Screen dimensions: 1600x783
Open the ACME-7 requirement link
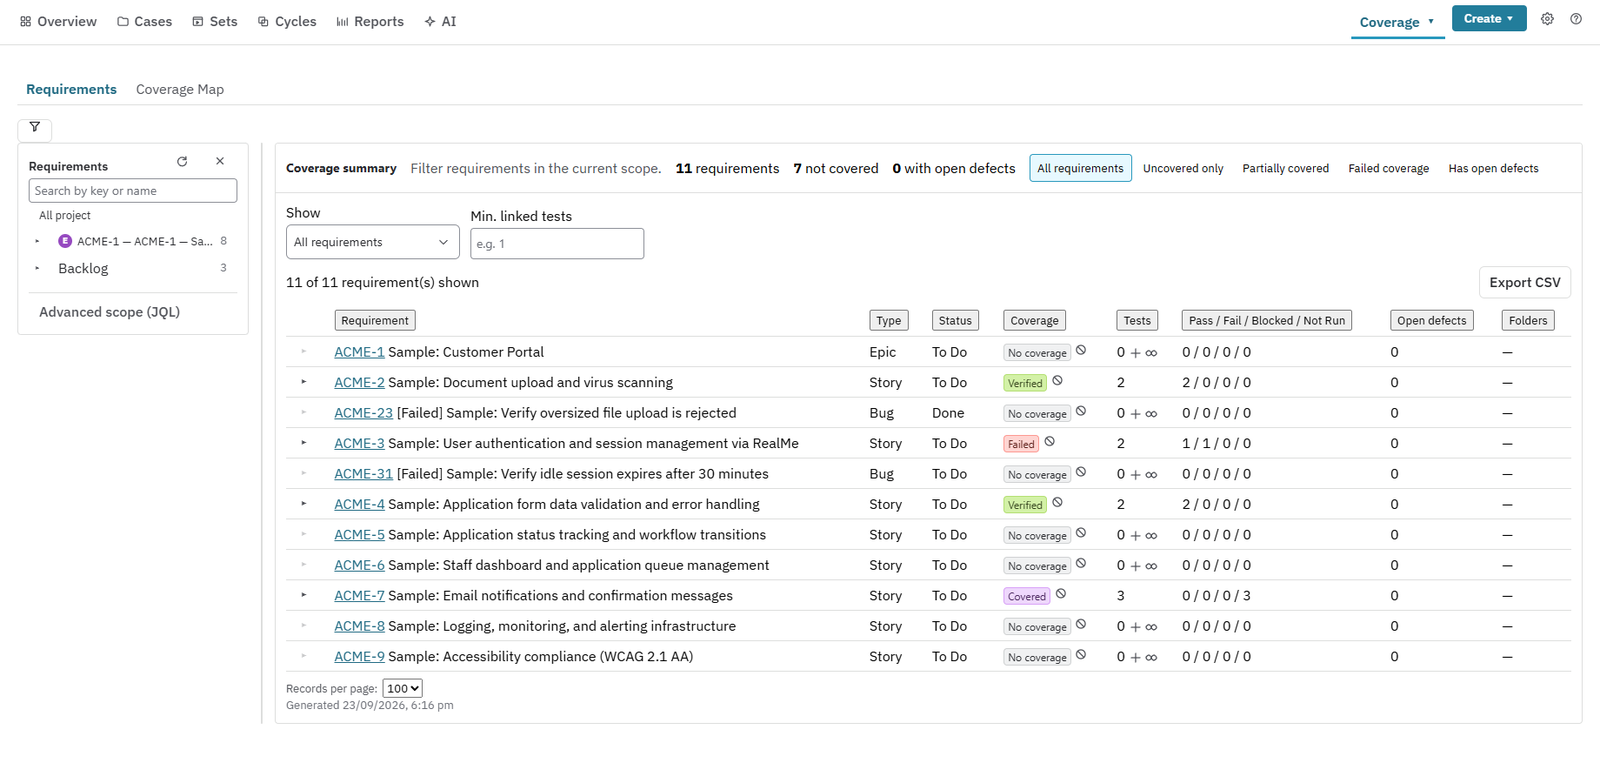click(x=359, y=595)
